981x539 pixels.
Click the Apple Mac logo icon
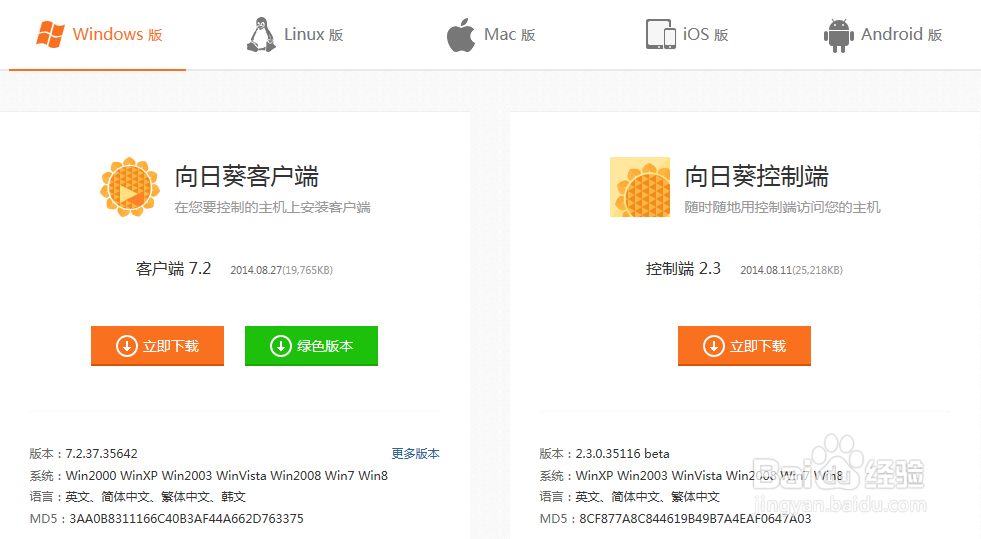[x=460, y=35]
